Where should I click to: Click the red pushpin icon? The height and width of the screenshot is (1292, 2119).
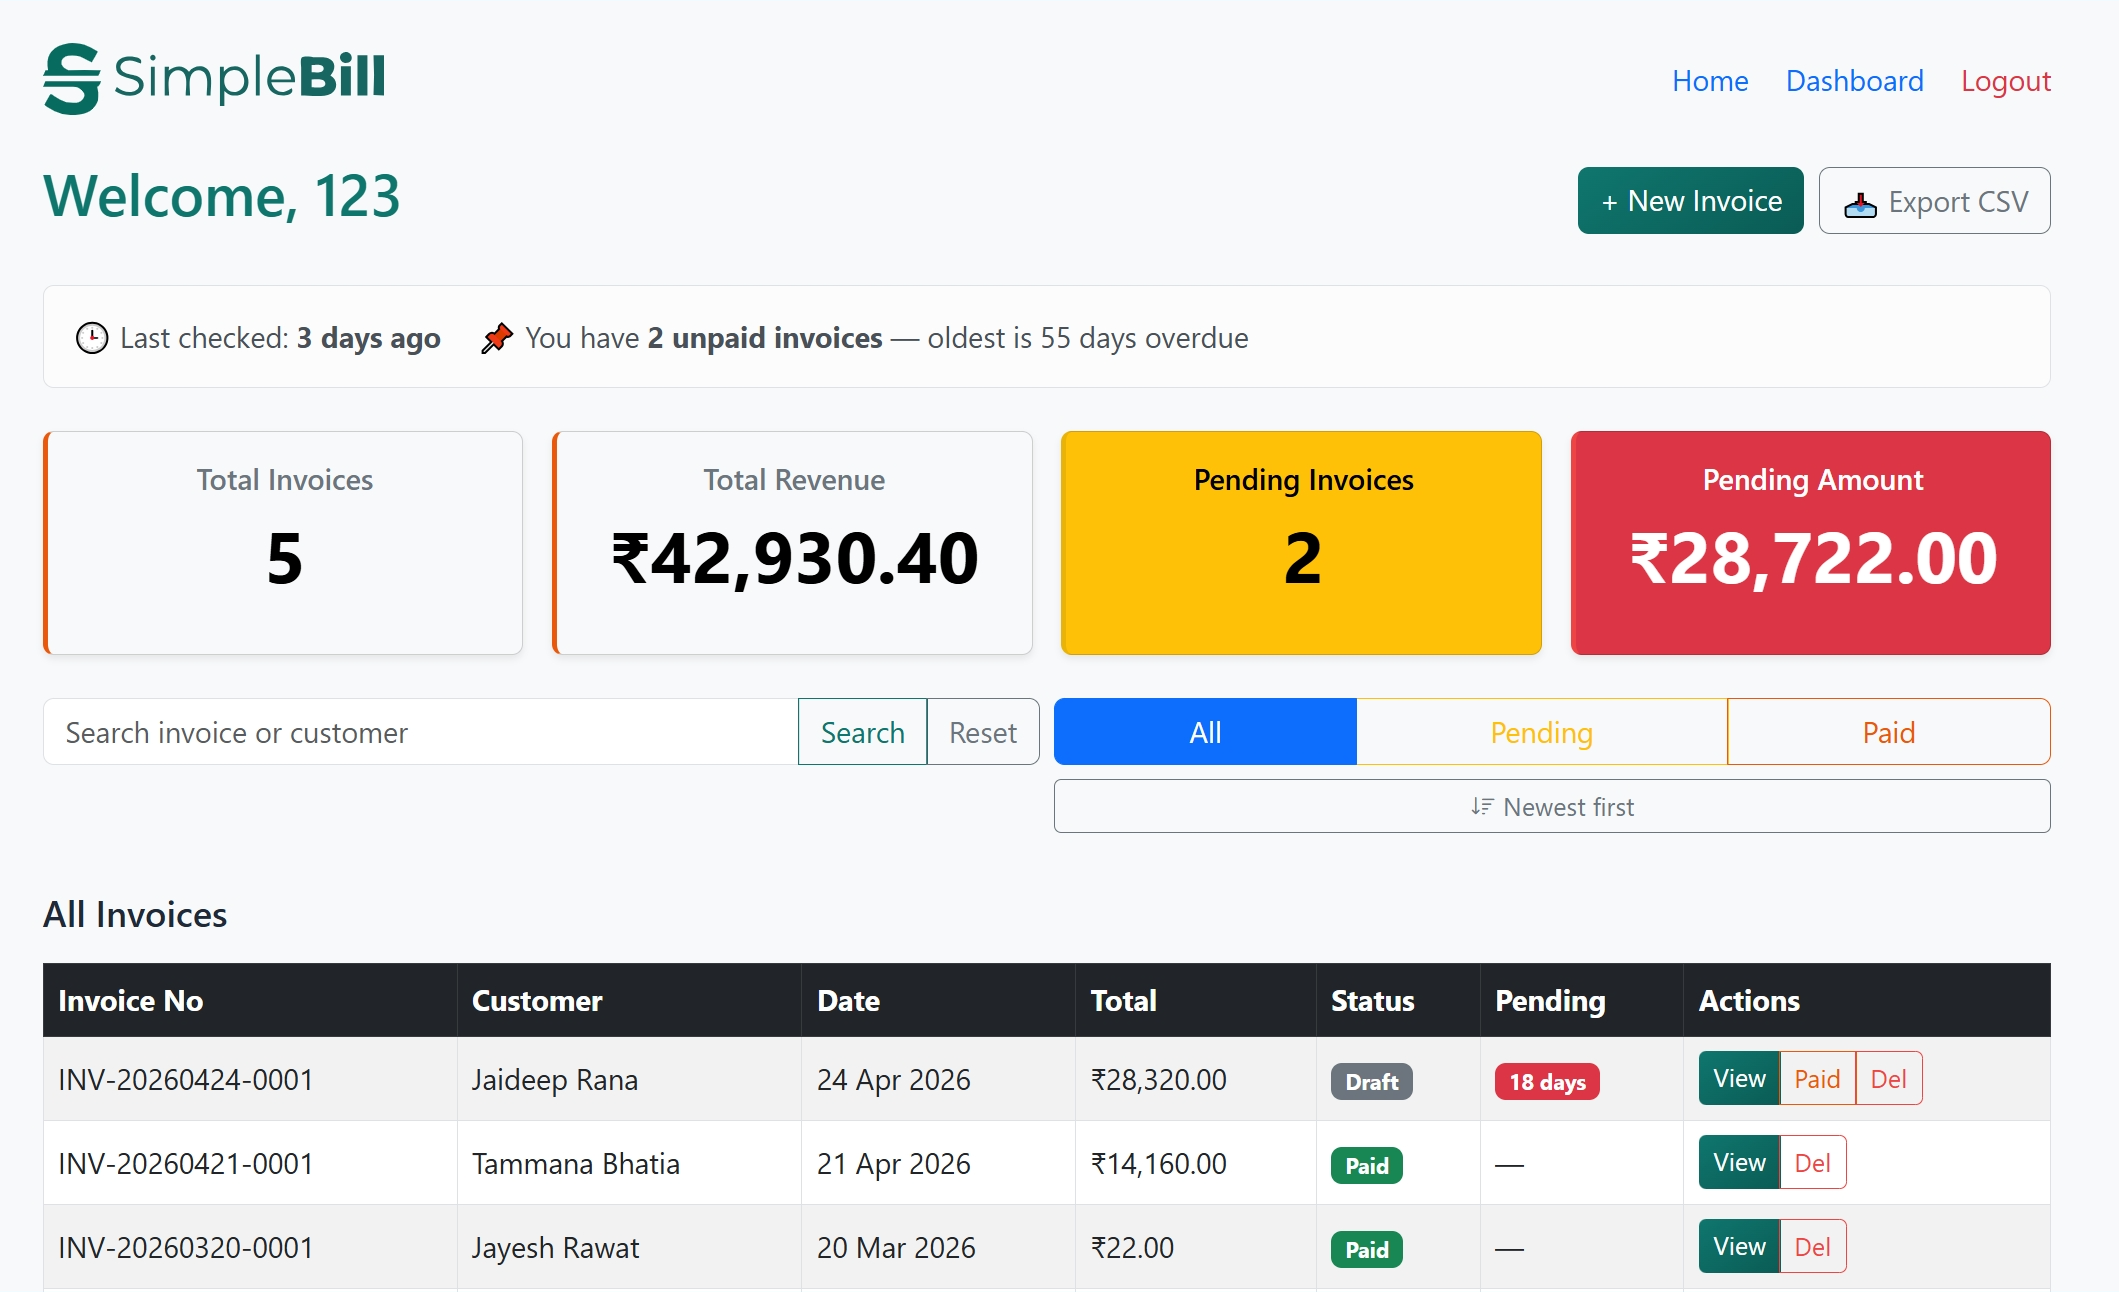497,338
